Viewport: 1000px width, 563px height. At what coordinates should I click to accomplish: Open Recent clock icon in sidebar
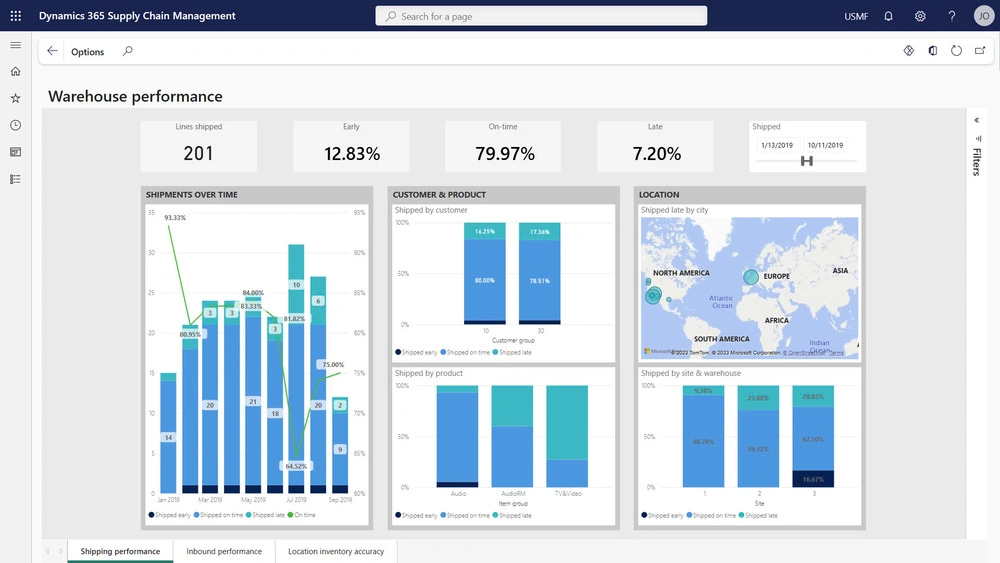(15, 125)
